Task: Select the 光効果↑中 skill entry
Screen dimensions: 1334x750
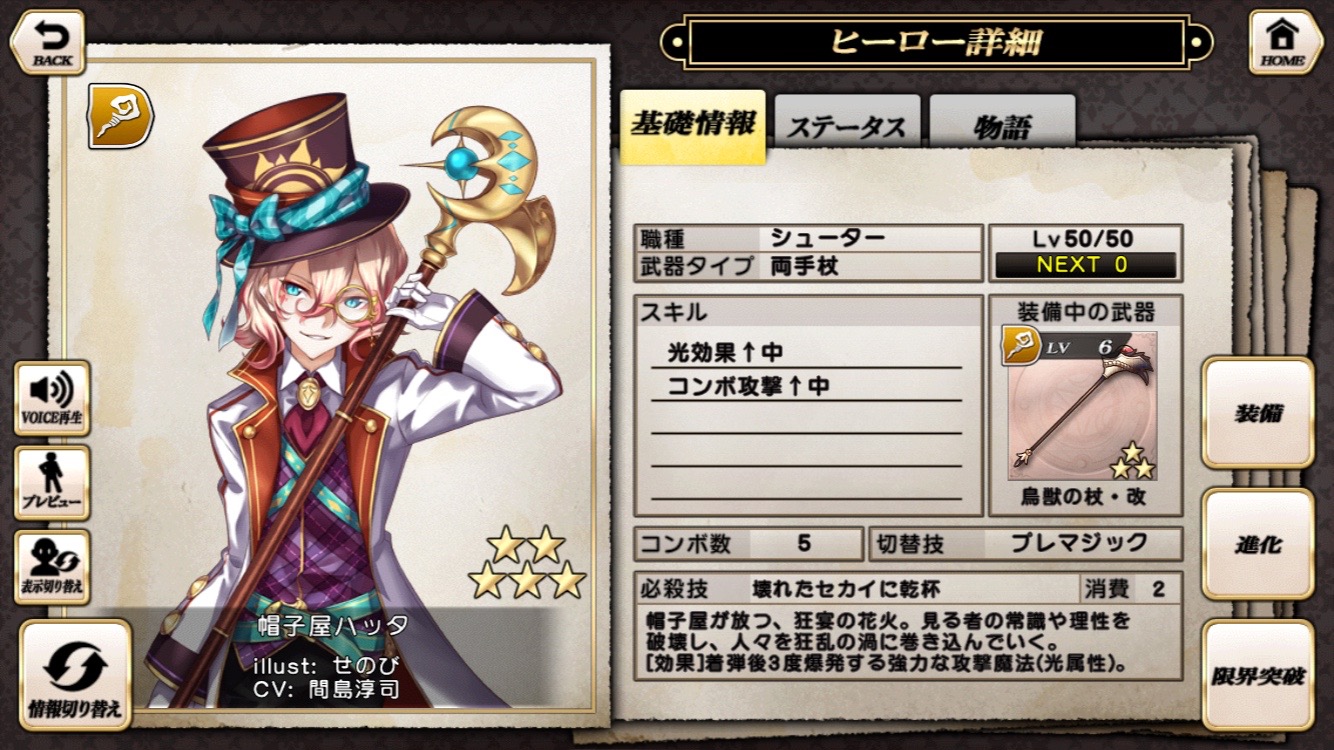Action: click(x=726, y=352)
